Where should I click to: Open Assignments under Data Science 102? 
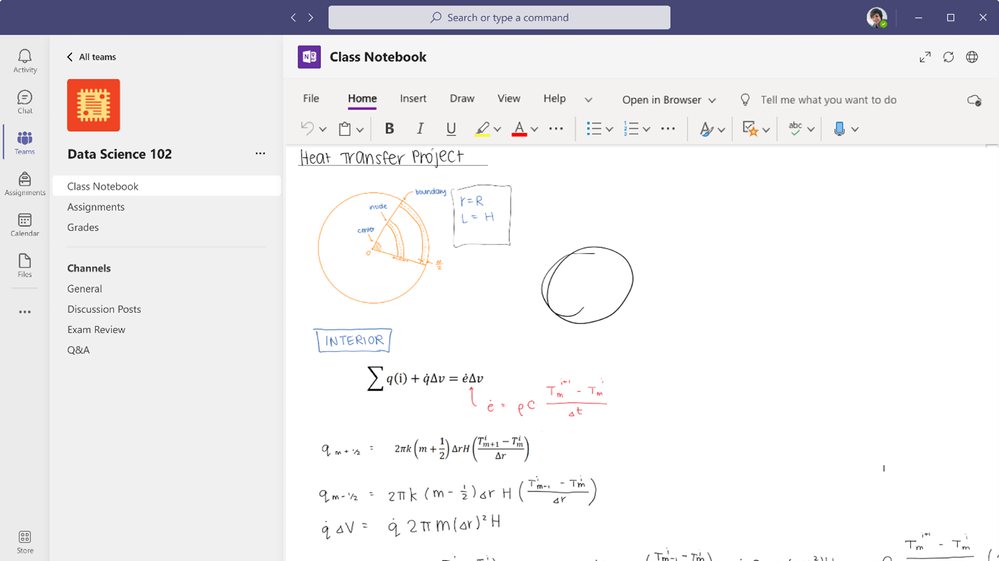(x=96, y=207)
